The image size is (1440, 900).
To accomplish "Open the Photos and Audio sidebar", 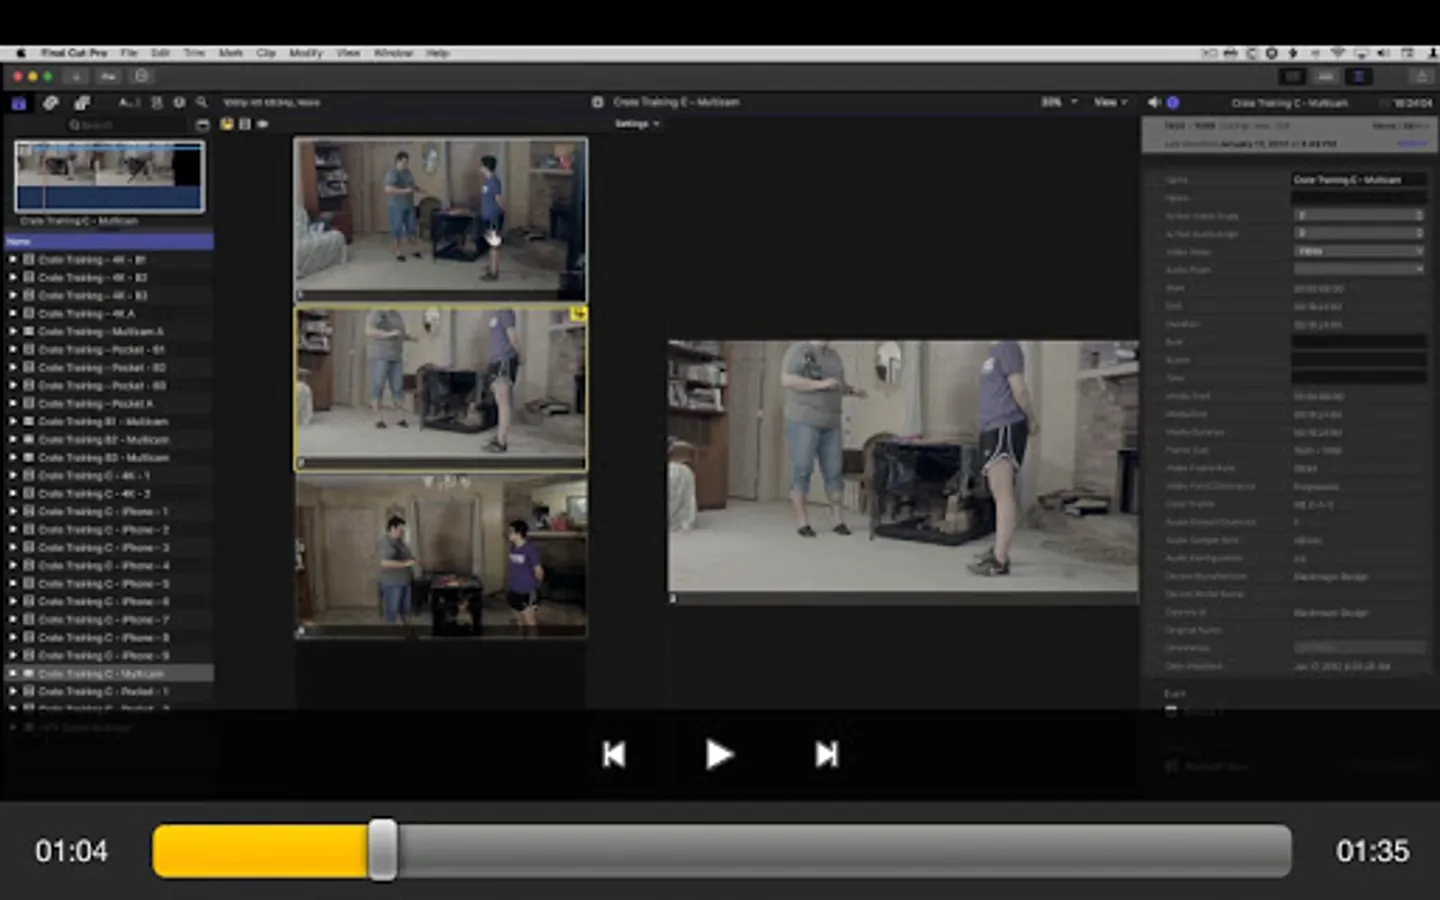I will [51, 102].
